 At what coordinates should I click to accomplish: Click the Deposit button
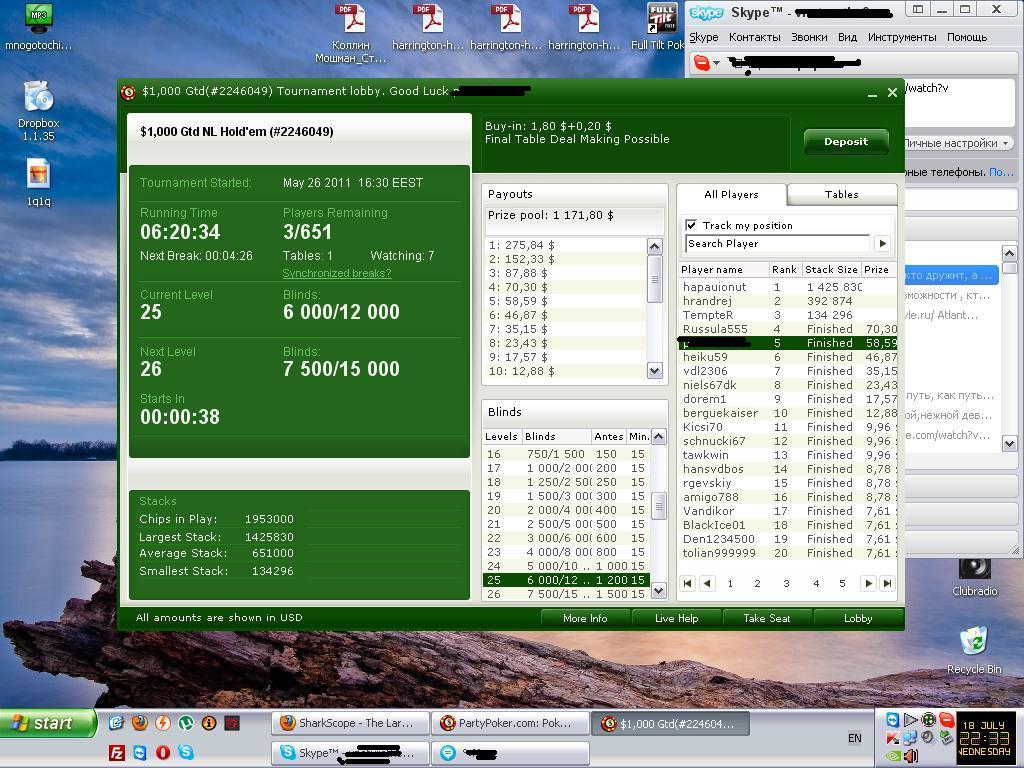845,142
